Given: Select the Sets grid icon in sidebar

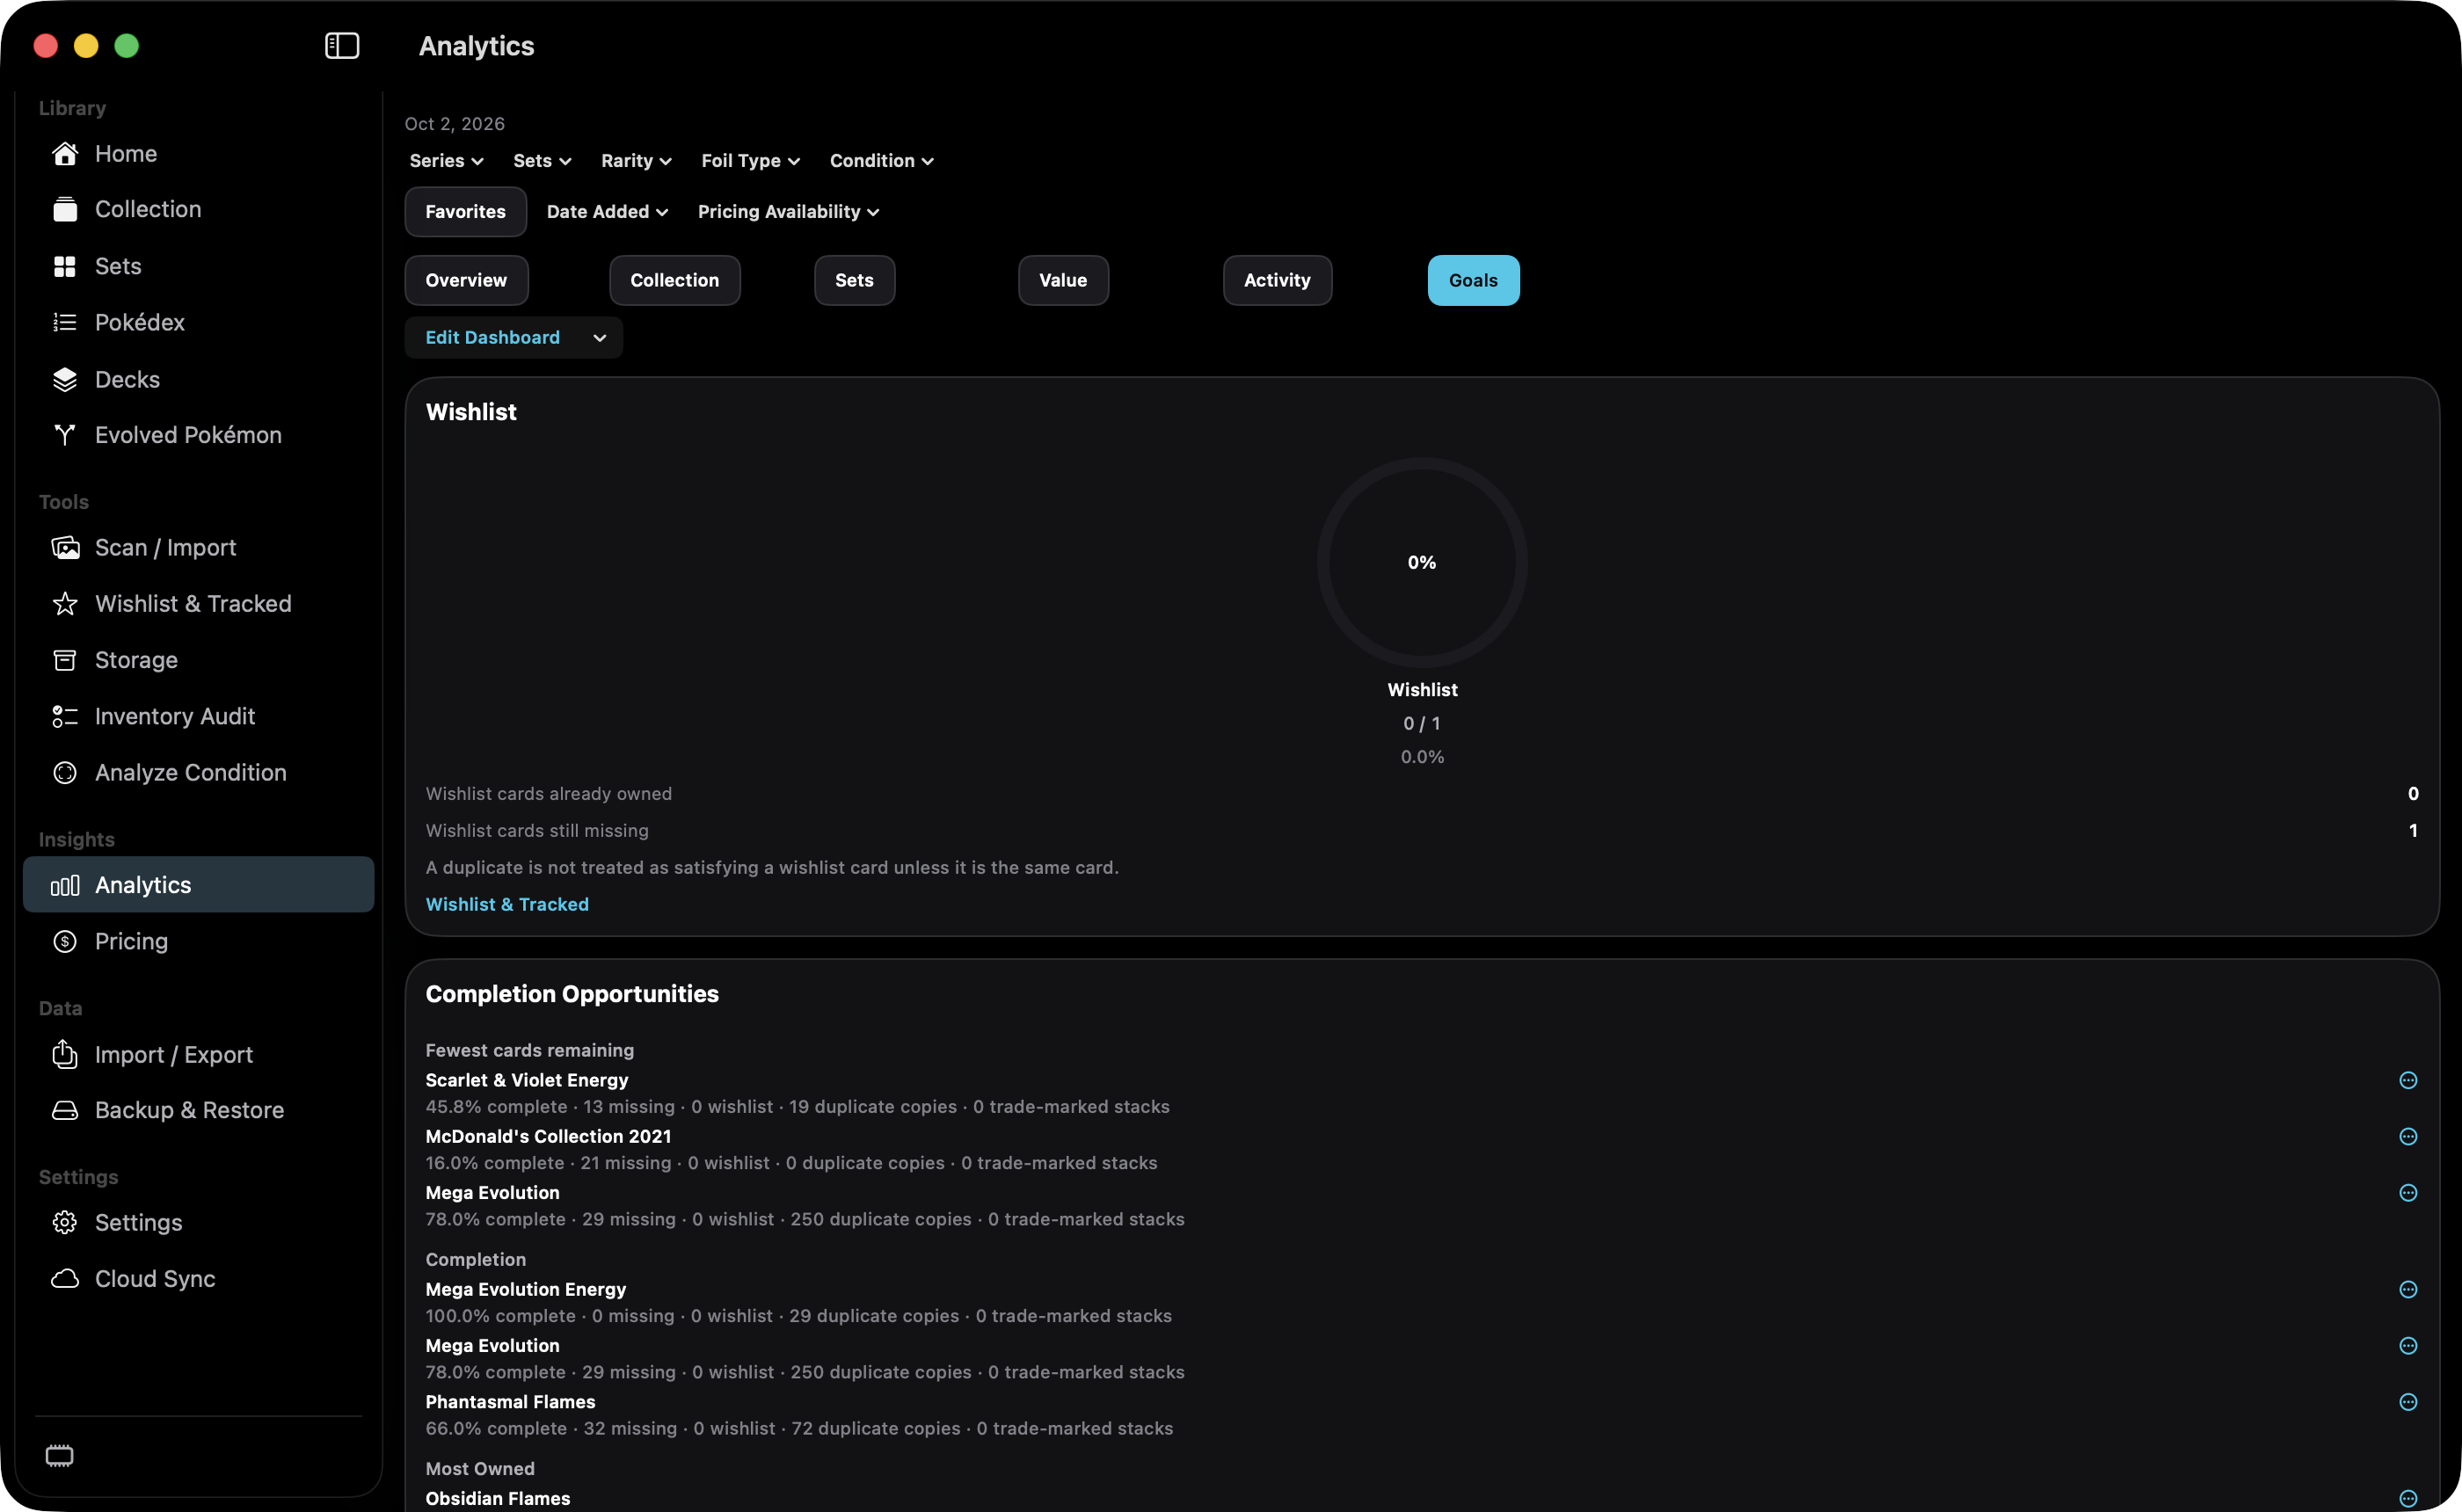Looking at the screenshot, I should [x=65, y=266].
